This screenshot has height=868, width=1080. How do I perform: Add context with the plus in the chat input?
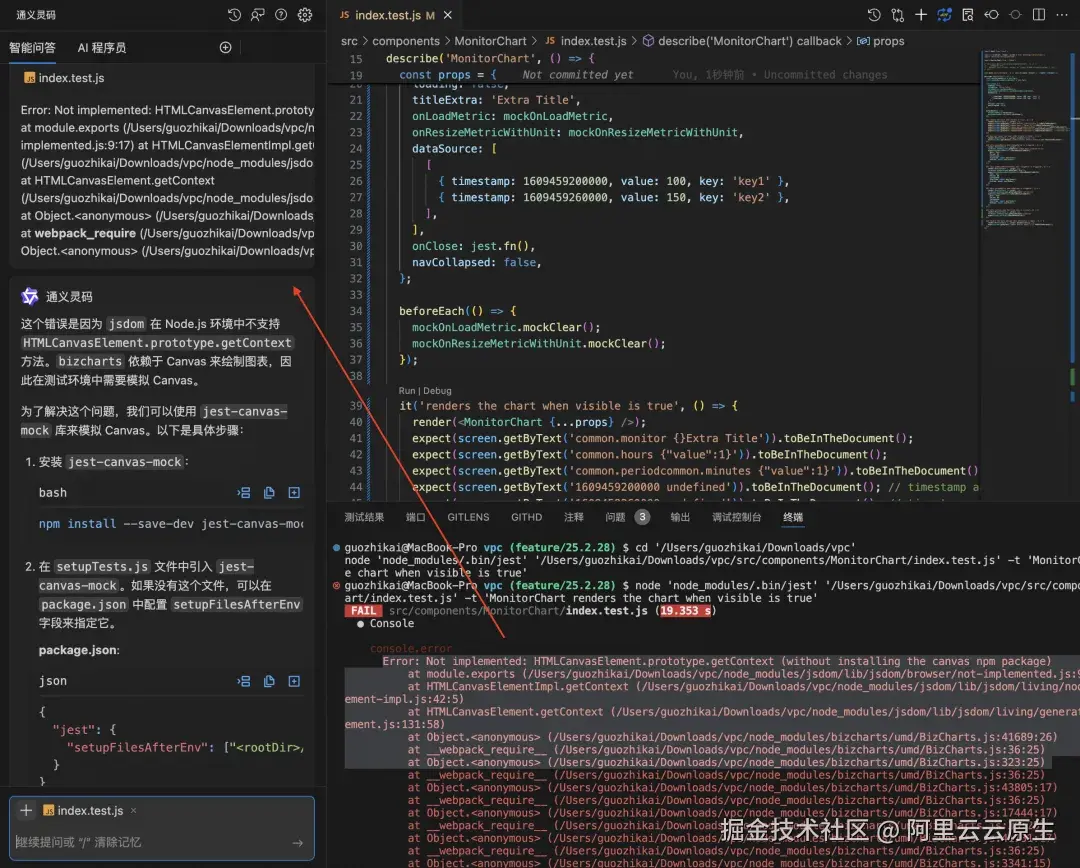26,811
